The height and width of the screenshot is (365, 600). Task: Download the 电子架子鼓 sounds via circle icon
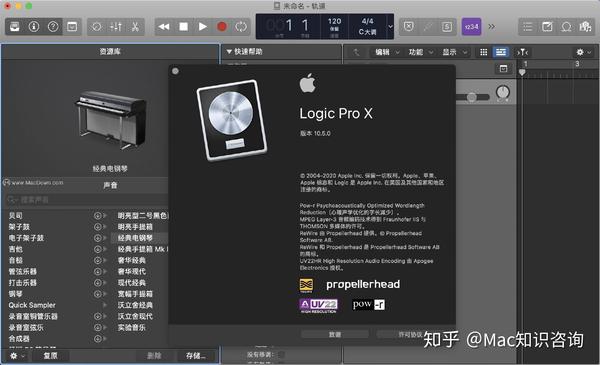[x=98, y=238]
